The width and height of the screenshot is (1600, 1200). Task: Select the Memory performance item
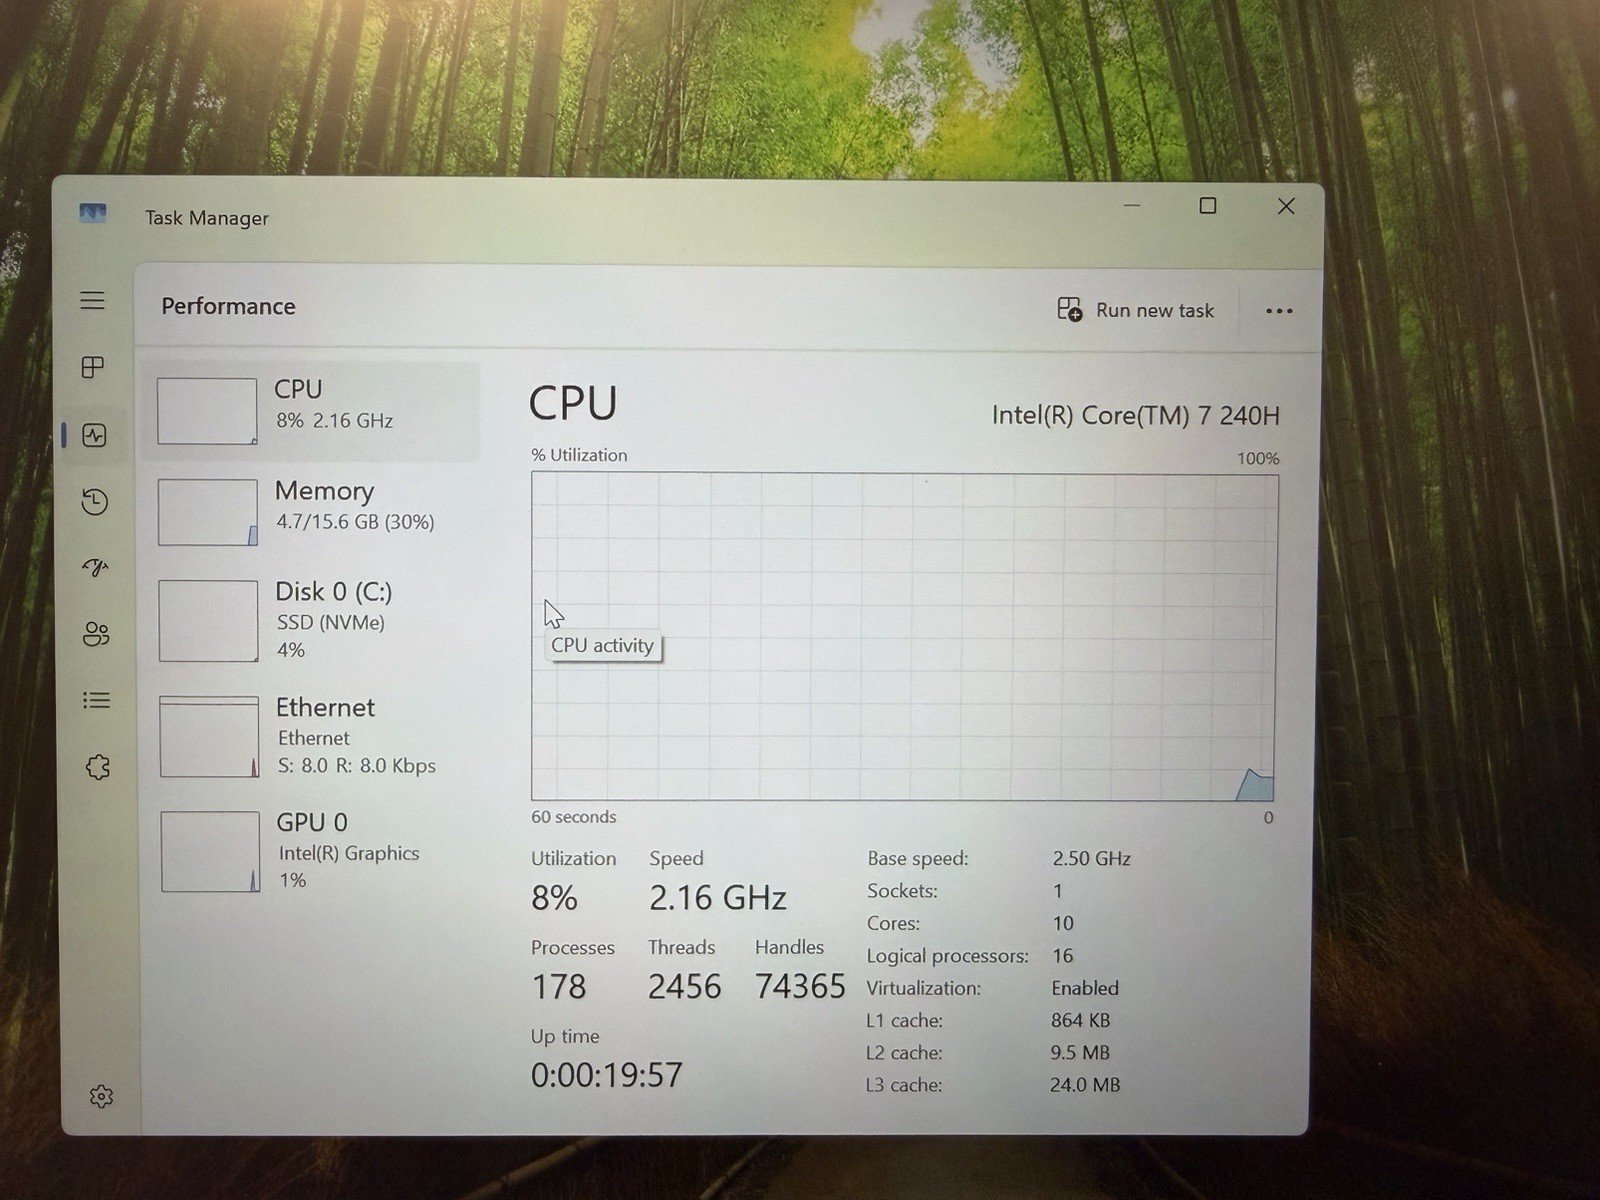click(x=313, y=511)
